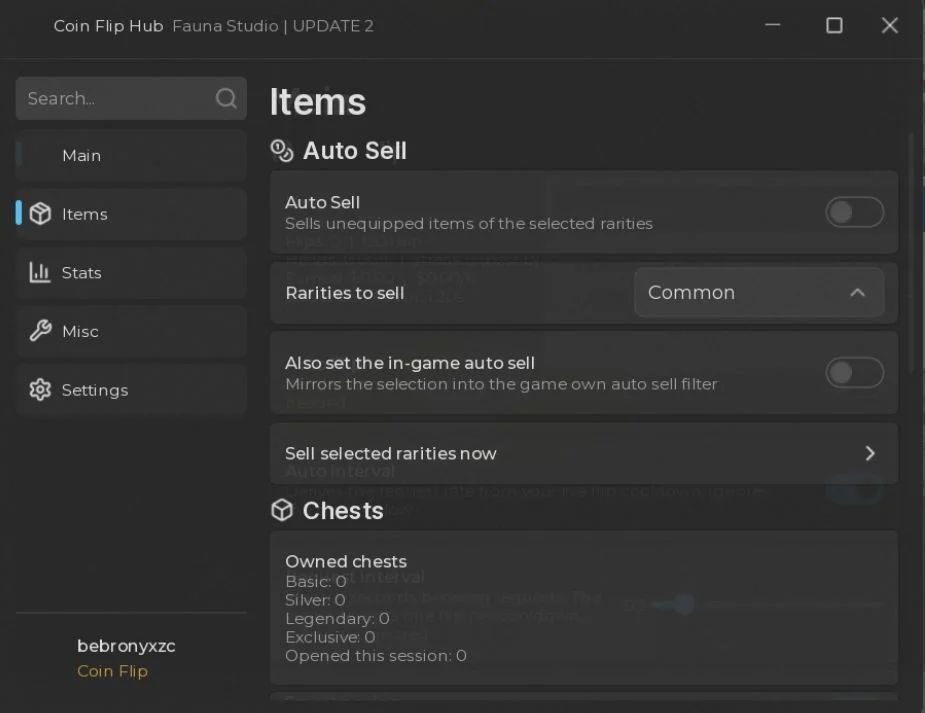Focus the Search input field
Image resolution: width=925 pixels, height=713 pixels.
click(x=131, y=98)
